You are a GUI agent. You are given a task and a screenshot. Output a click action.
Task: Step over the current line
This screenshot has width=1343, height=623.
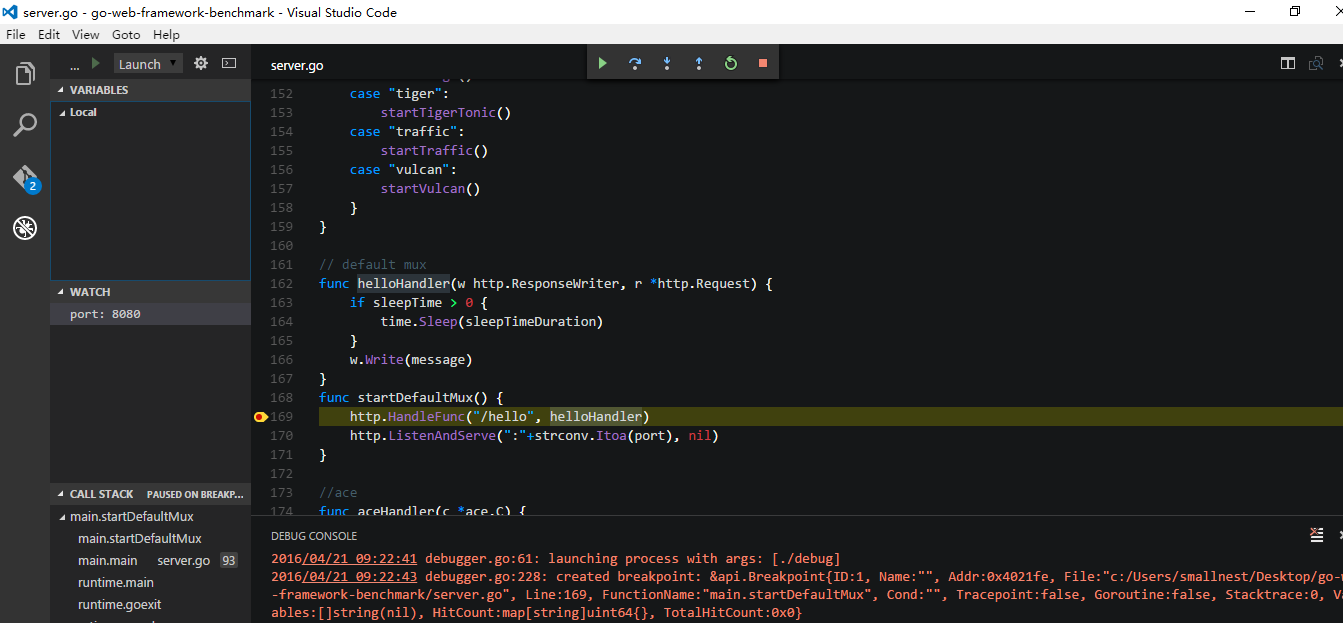point(635,63)
